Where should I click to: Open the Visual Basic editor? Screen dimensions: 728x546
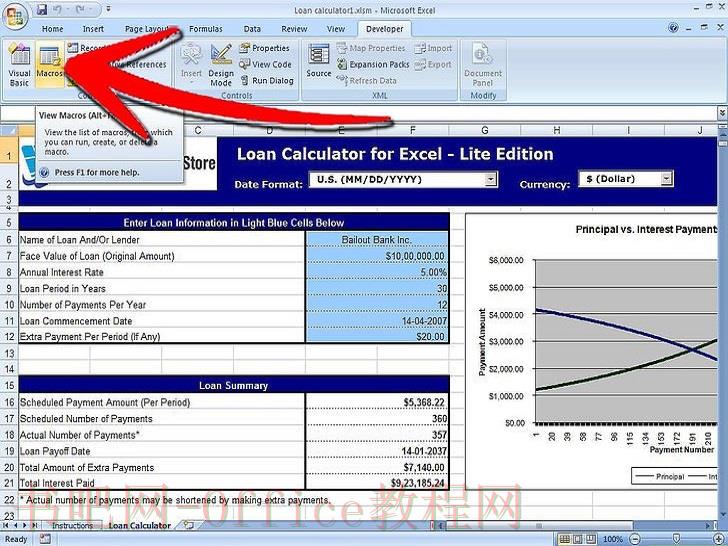click(x=20, y=65)
